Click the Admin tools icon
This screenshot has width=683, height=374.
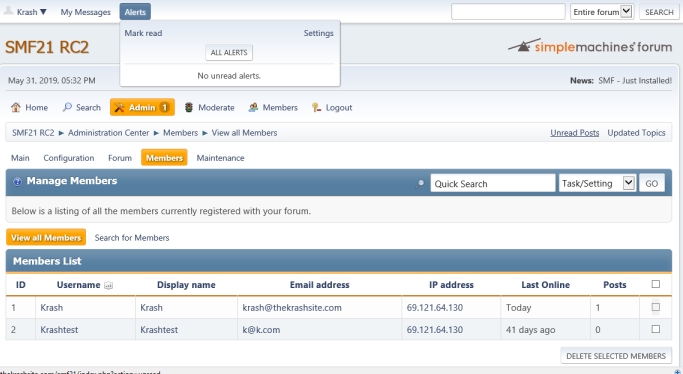point(119,107)
